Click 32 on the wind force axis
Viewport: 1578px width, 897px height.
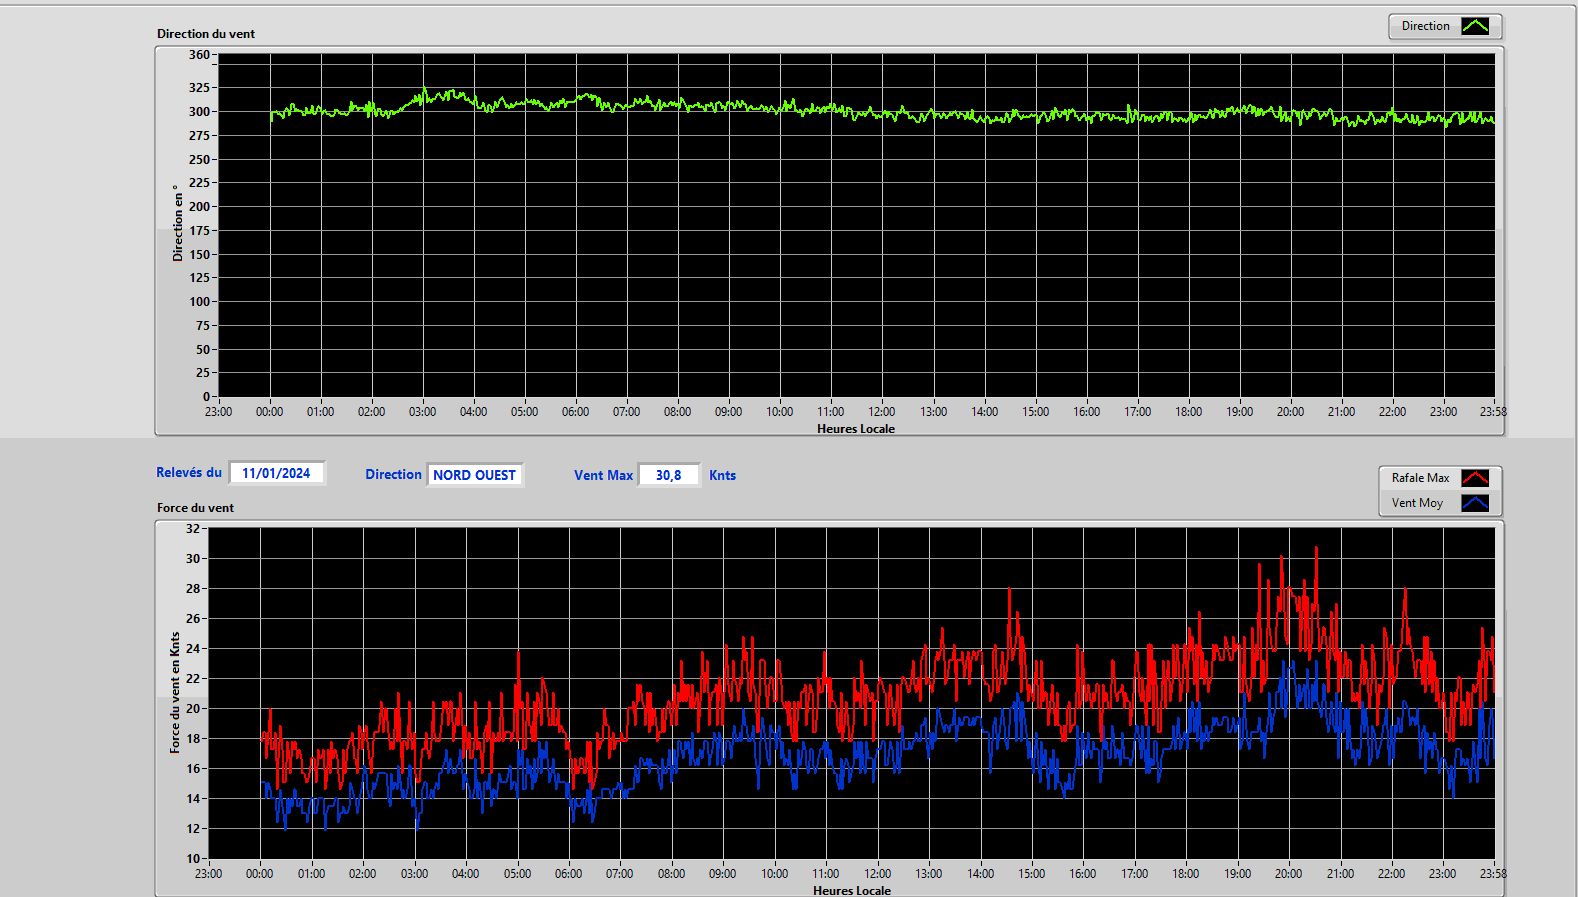pos(193,528)
